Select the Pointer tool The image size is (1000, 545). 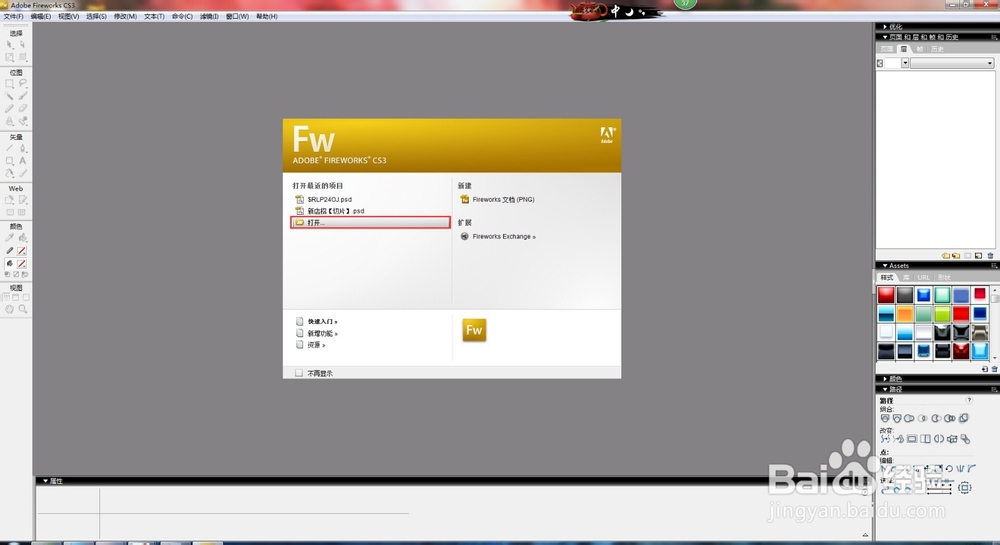(10, 45)
